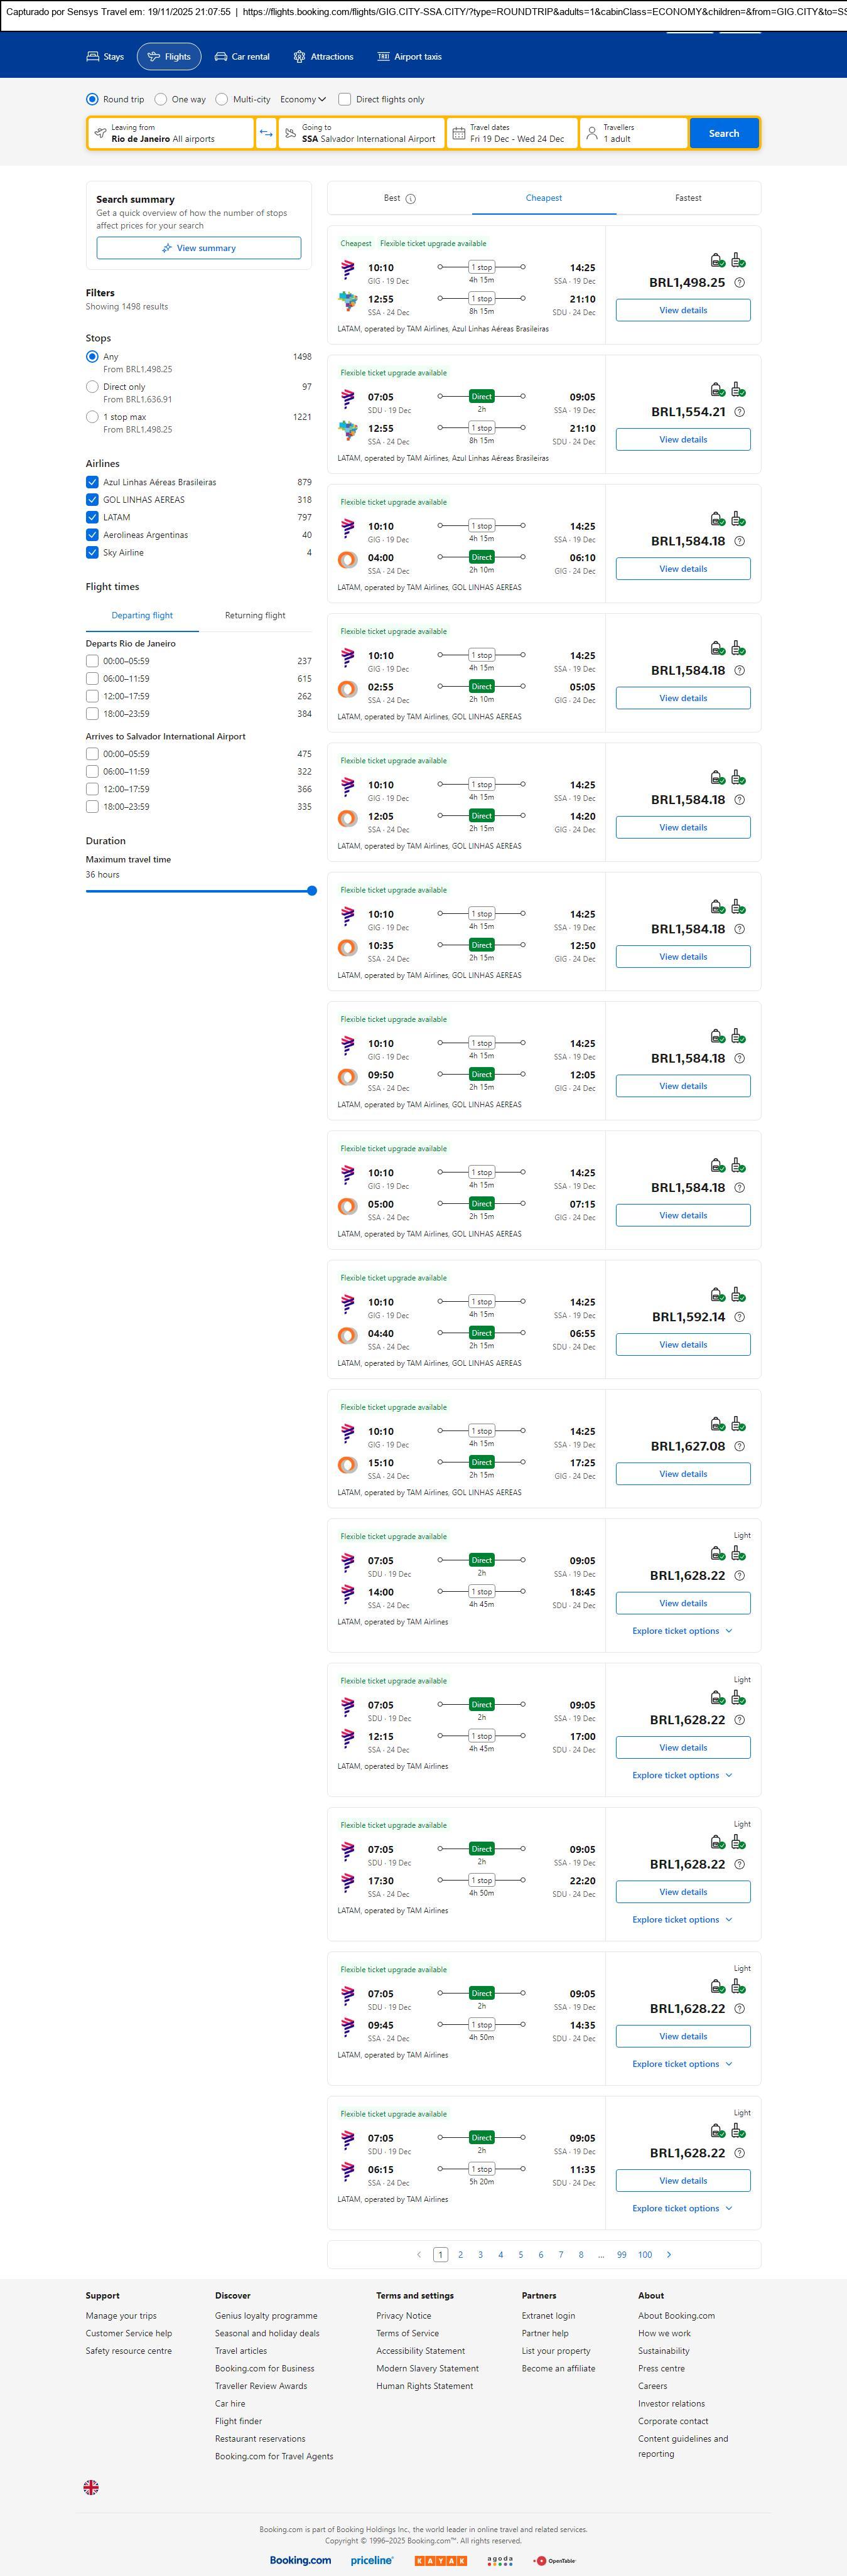Enable Direct flights only checkbox
This screenshot has width=847, height=2576.
(x=345, y=99)
